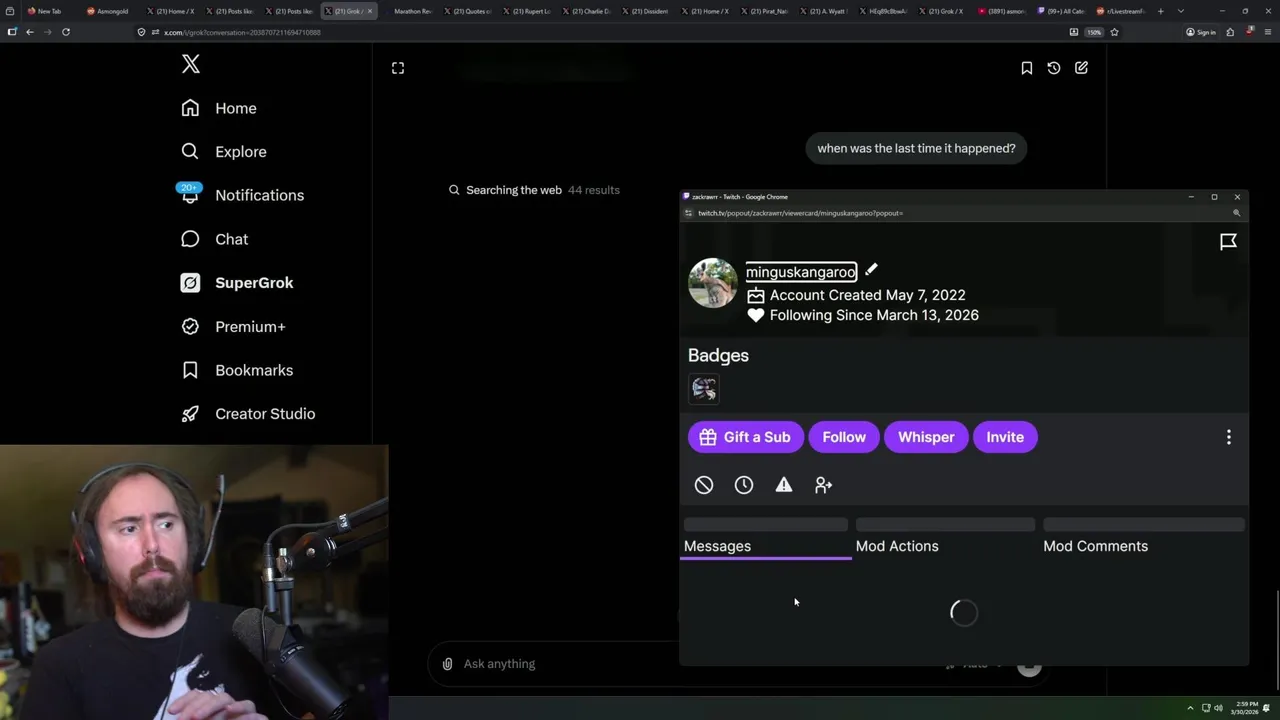Click zoom magnifier in Twitch popout address bar

[x=1237, y=213]
